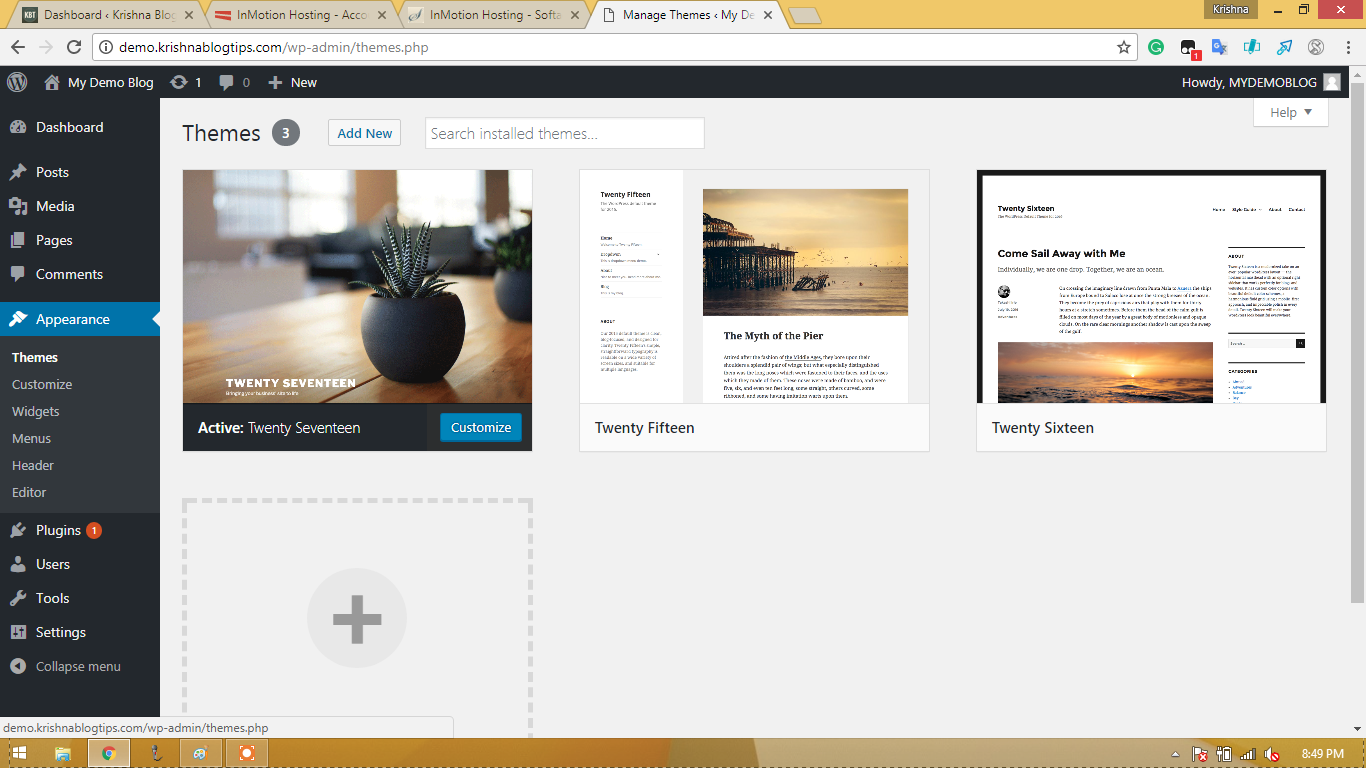Open the Chrome three-dot menu

tap(1346, 47)
